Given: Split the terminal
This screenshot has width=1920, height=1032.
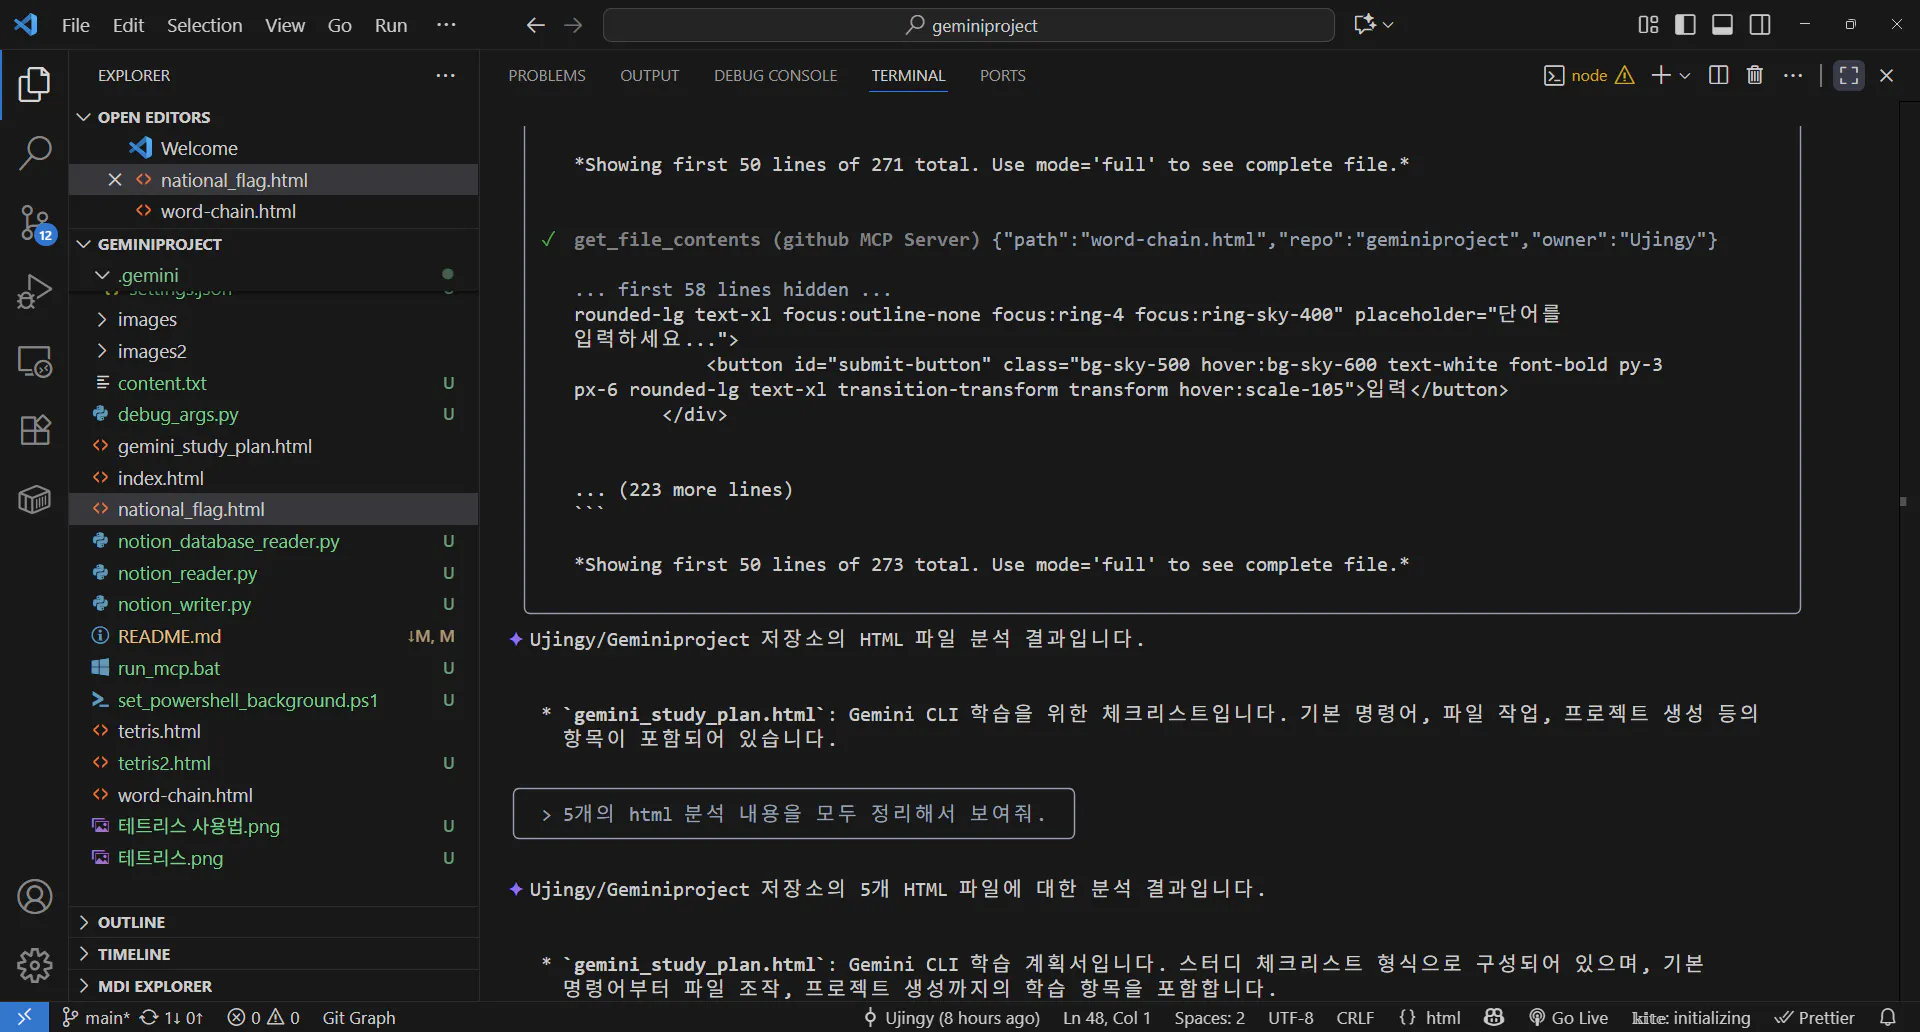Looking at the screenshot, I should tap(1719, 75).
